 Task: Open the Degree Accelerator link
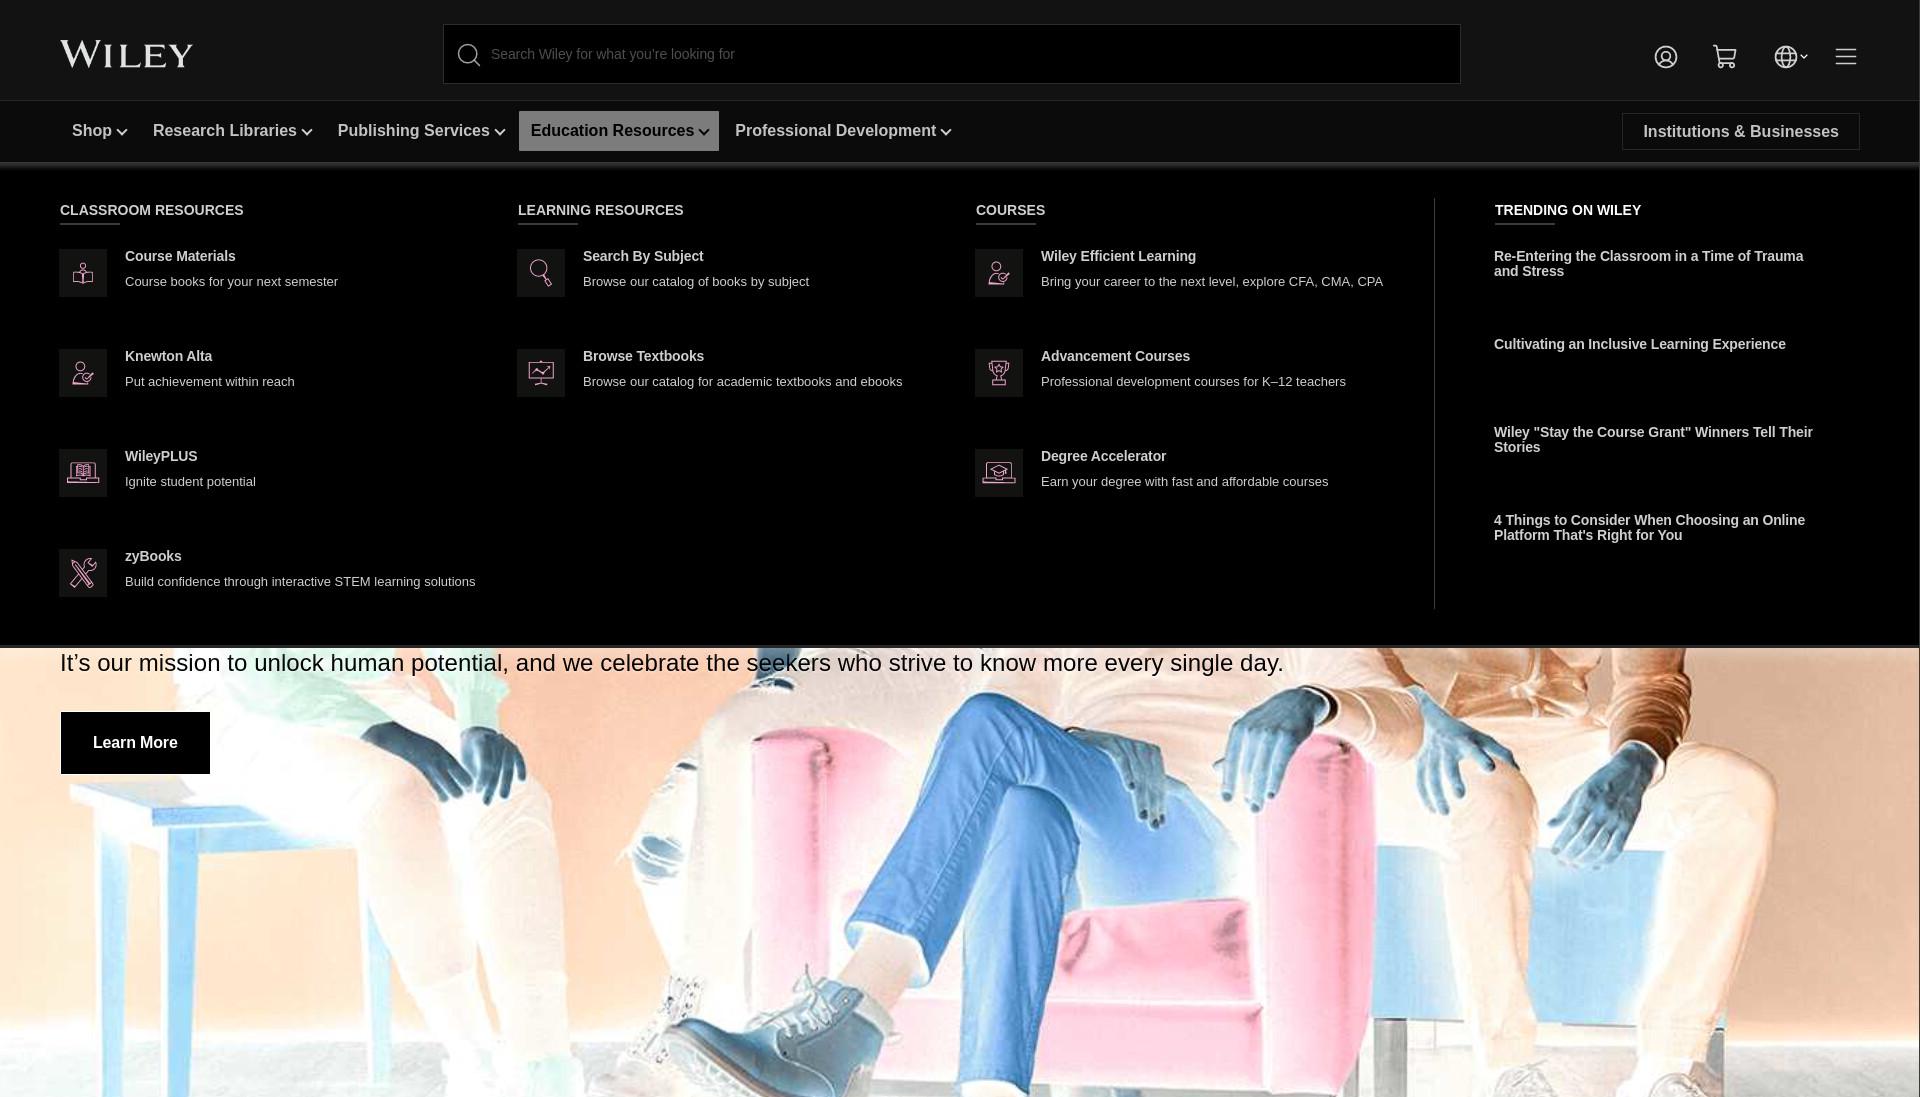pos(1103,457)
